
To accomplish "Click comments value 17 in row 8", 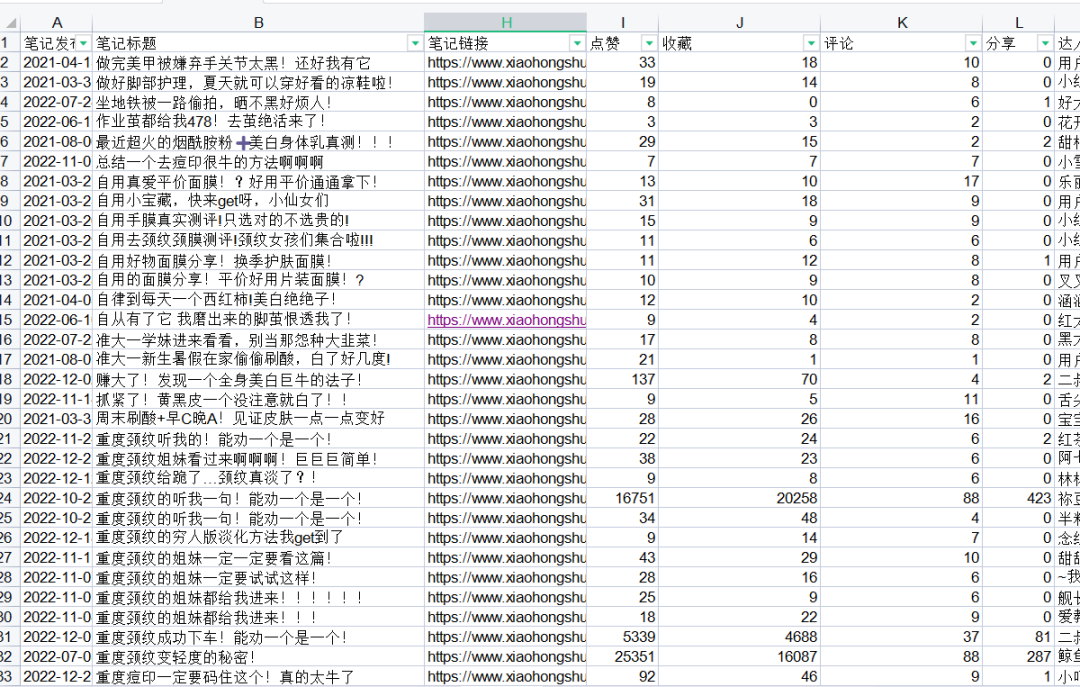I will pos(902,182).
